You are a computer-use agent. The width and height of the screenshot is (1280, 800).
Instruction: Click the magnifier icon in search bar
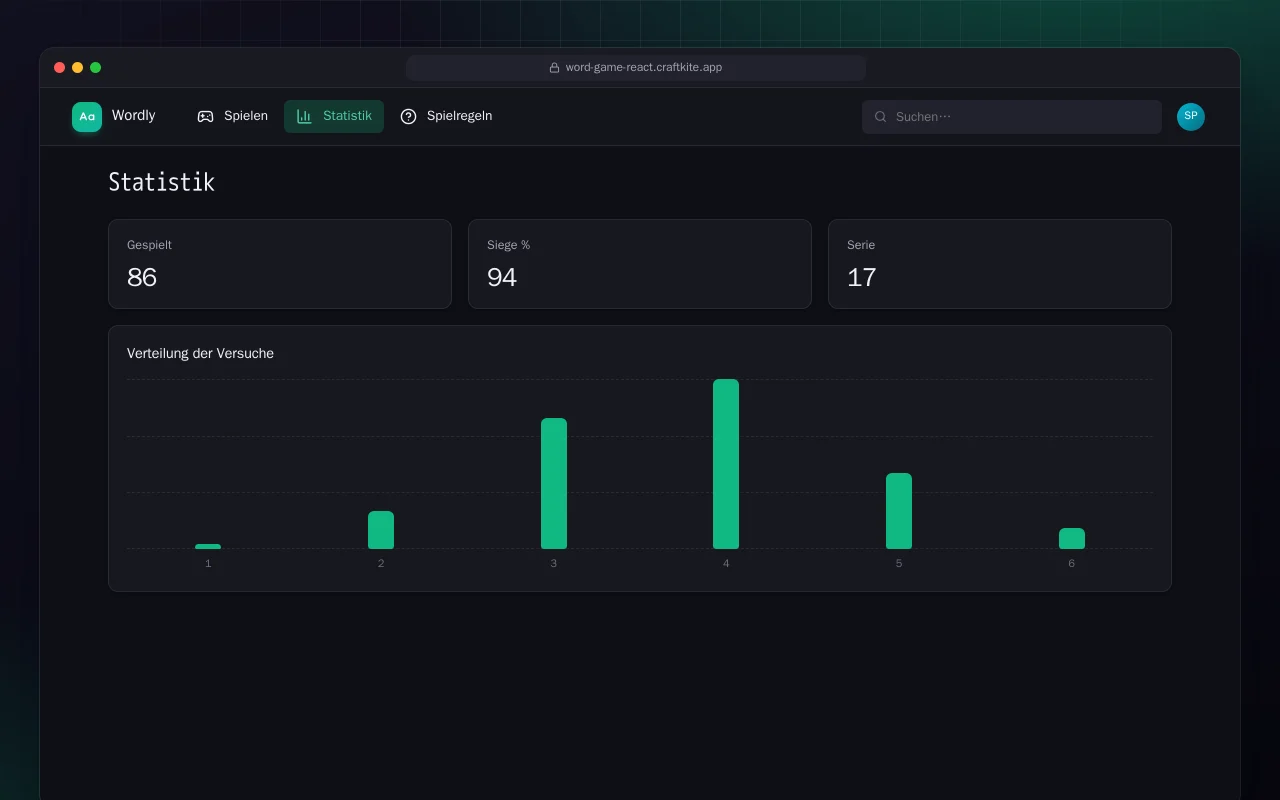pos(881,117)
